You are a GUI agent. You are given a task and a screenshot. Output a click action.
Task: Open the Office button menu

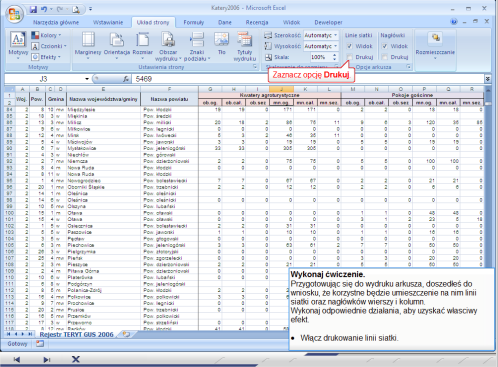tap(14, 14)
